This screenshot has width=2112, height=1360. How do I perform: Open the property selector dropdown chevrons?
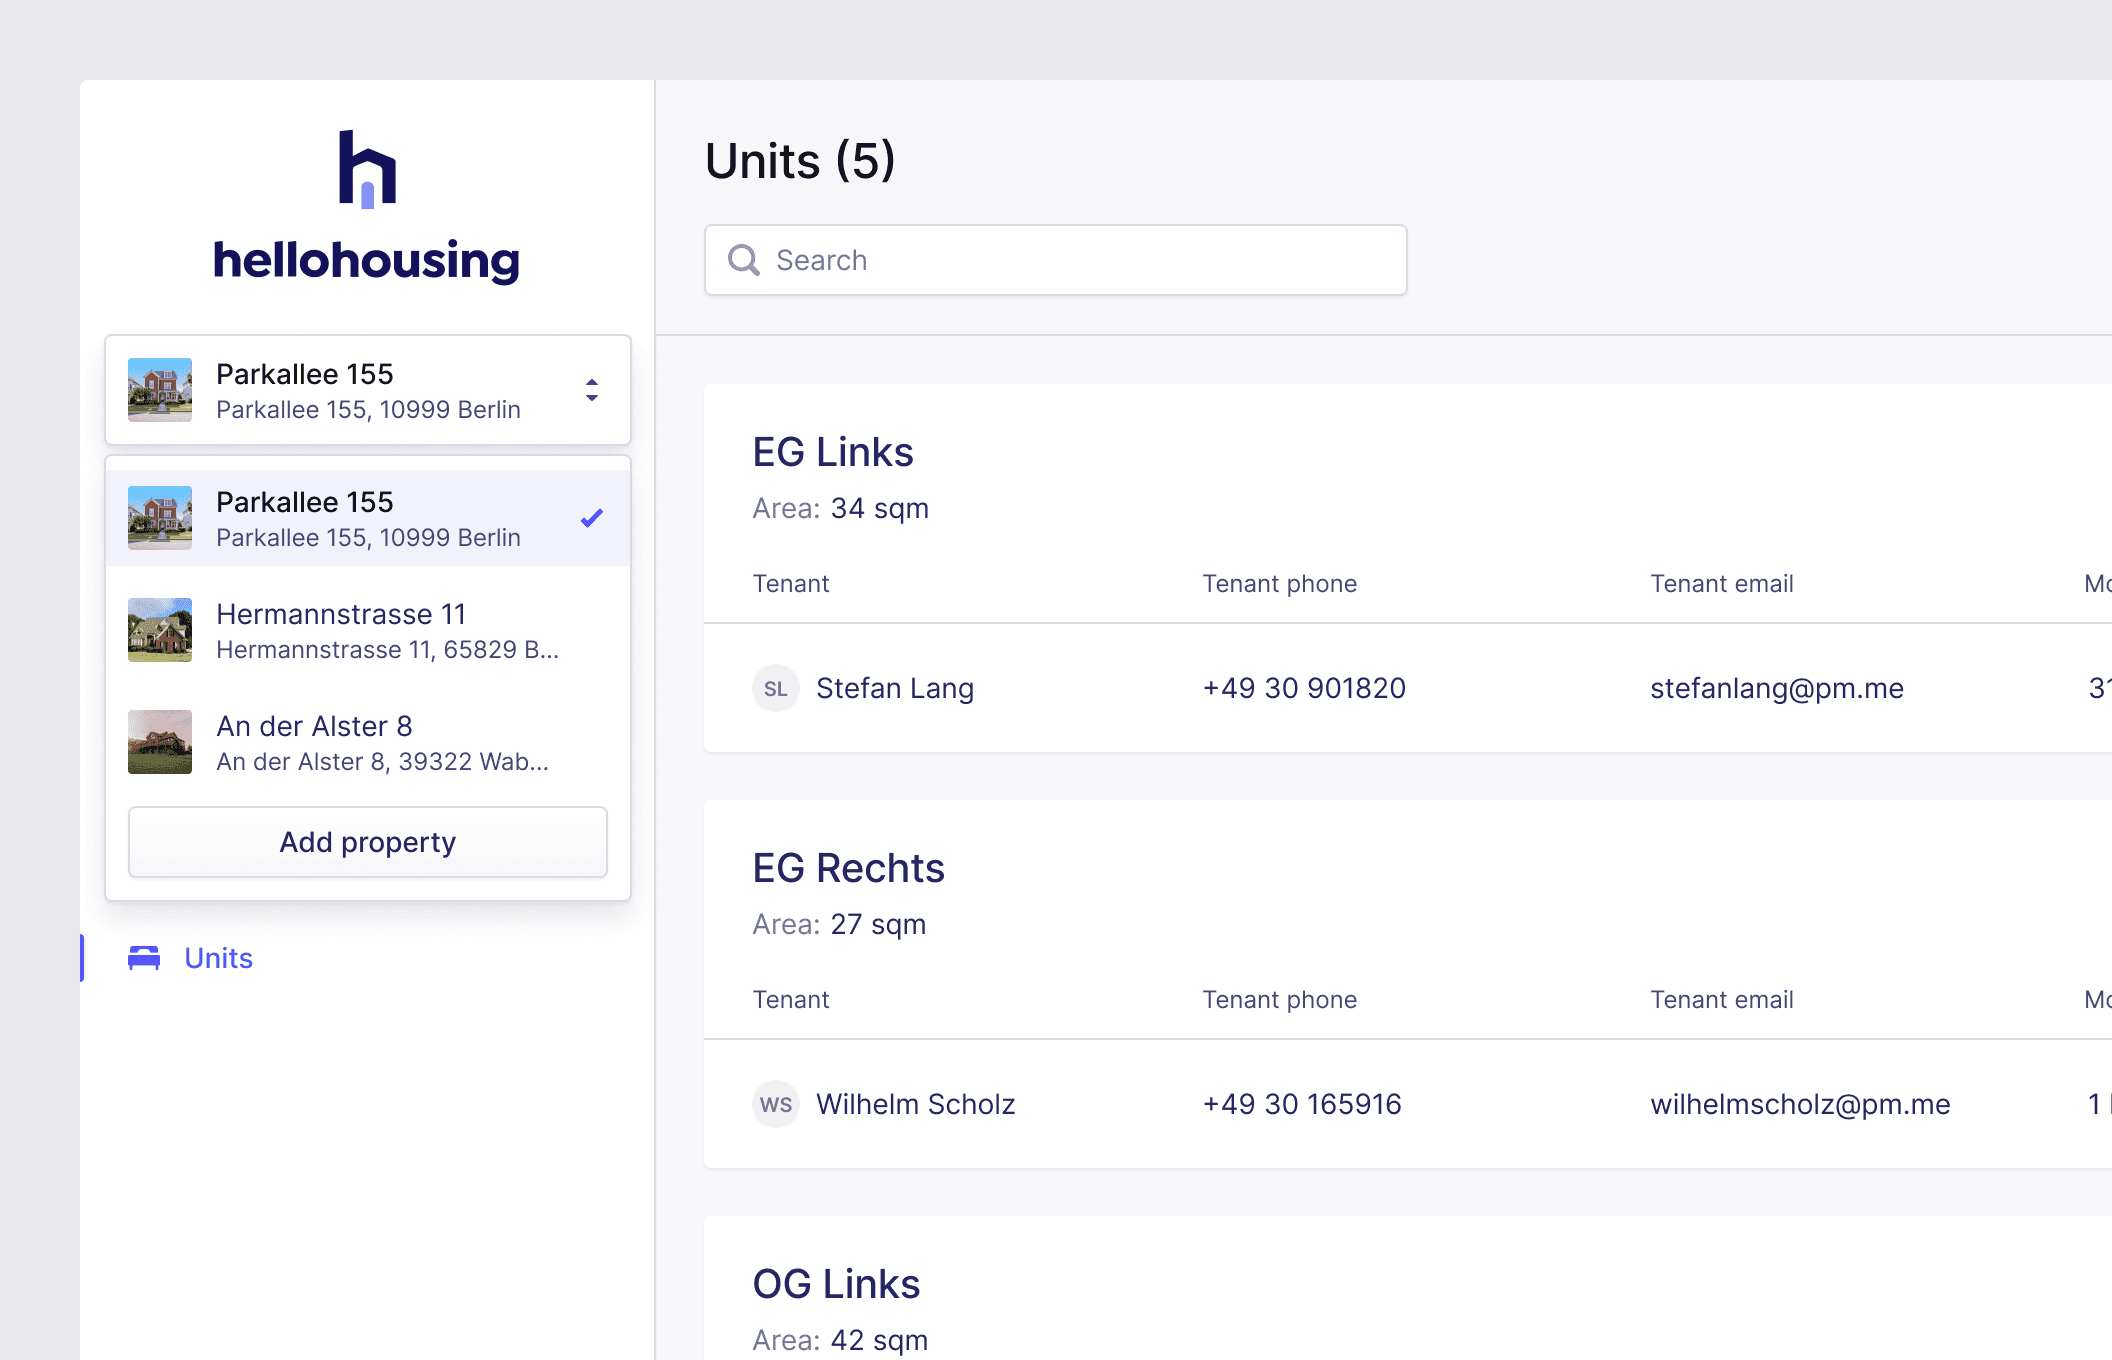(x=592, y=392)
